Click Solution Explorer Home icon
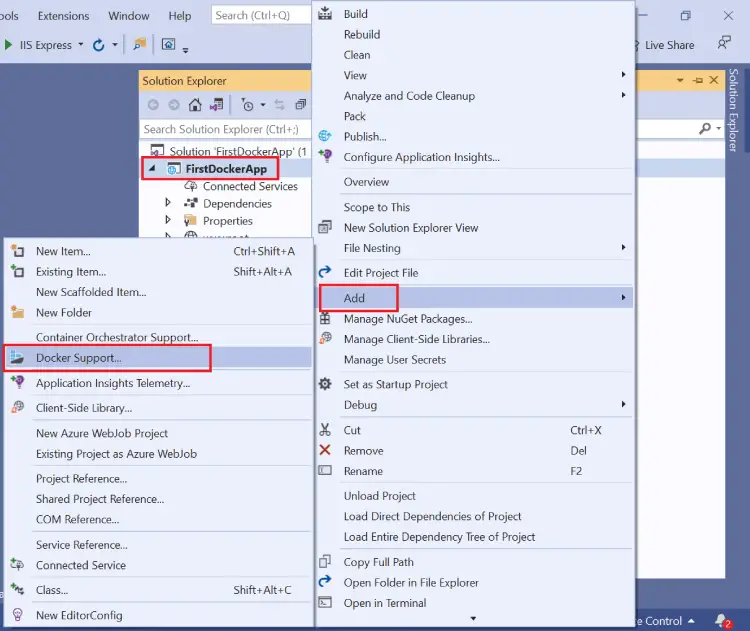The image size is (750, 631). tap(195, 105)
